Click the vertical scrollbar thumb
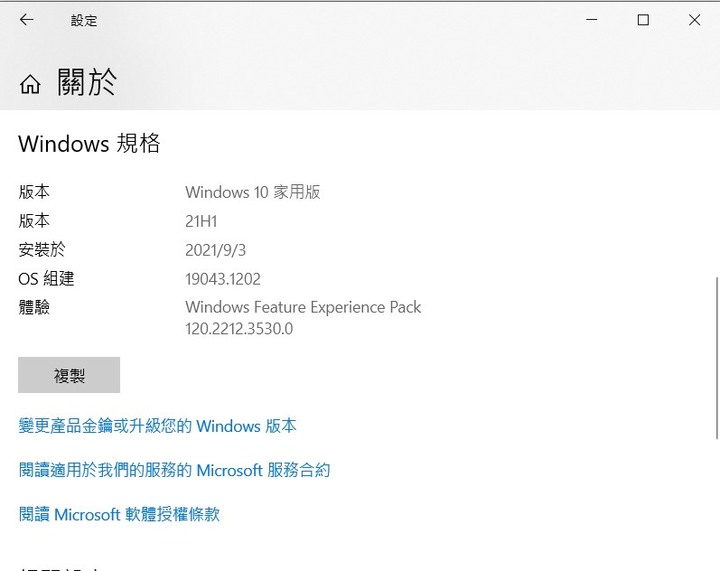This screenshot has height=571, width=720. 717,358
